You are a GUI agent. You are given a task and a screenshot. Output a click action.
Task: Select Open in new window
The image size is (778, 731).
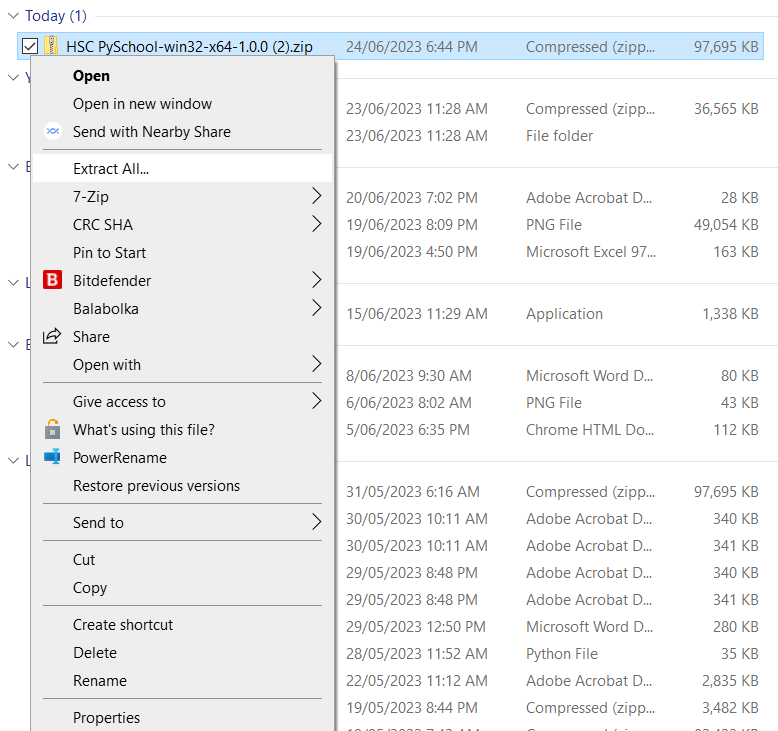142,104
